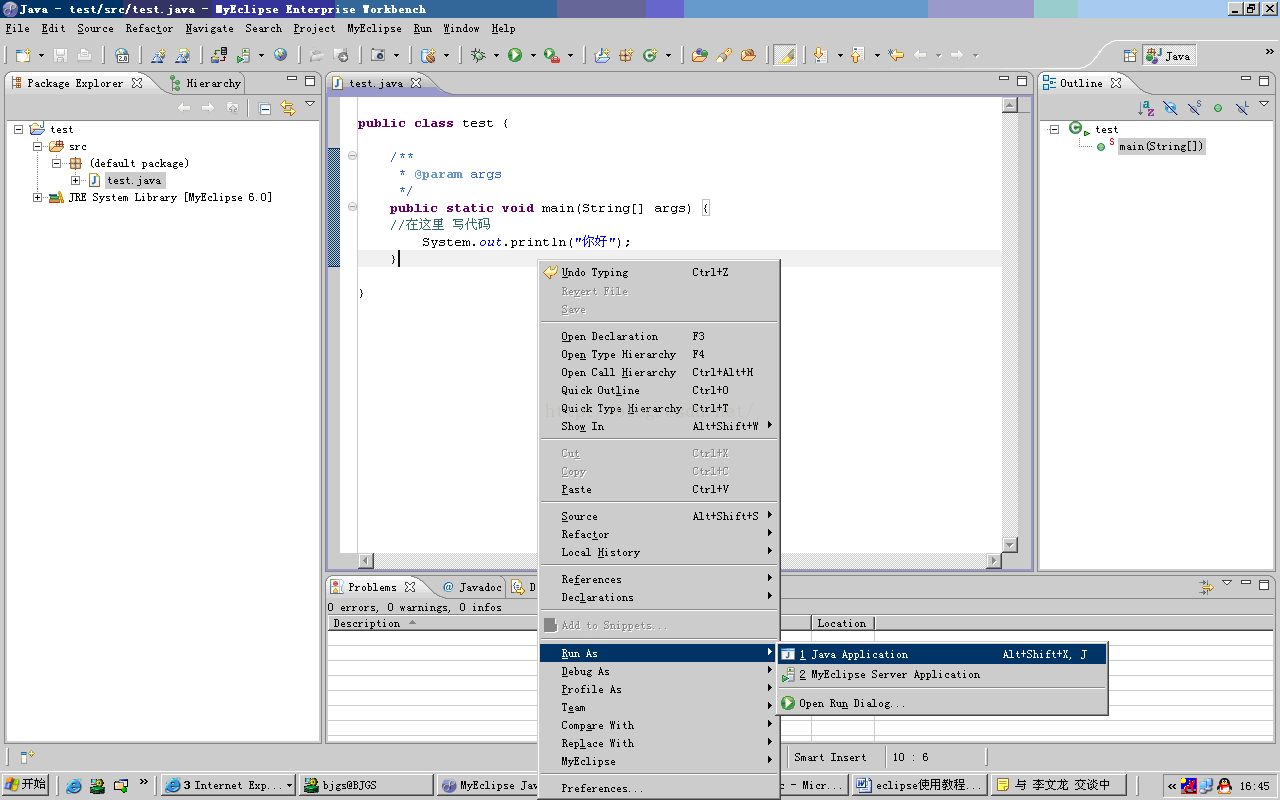Toggle Hide Non-Public members in Outline
This screenshot has width=1280, height=800.
tap(1218, 108)
